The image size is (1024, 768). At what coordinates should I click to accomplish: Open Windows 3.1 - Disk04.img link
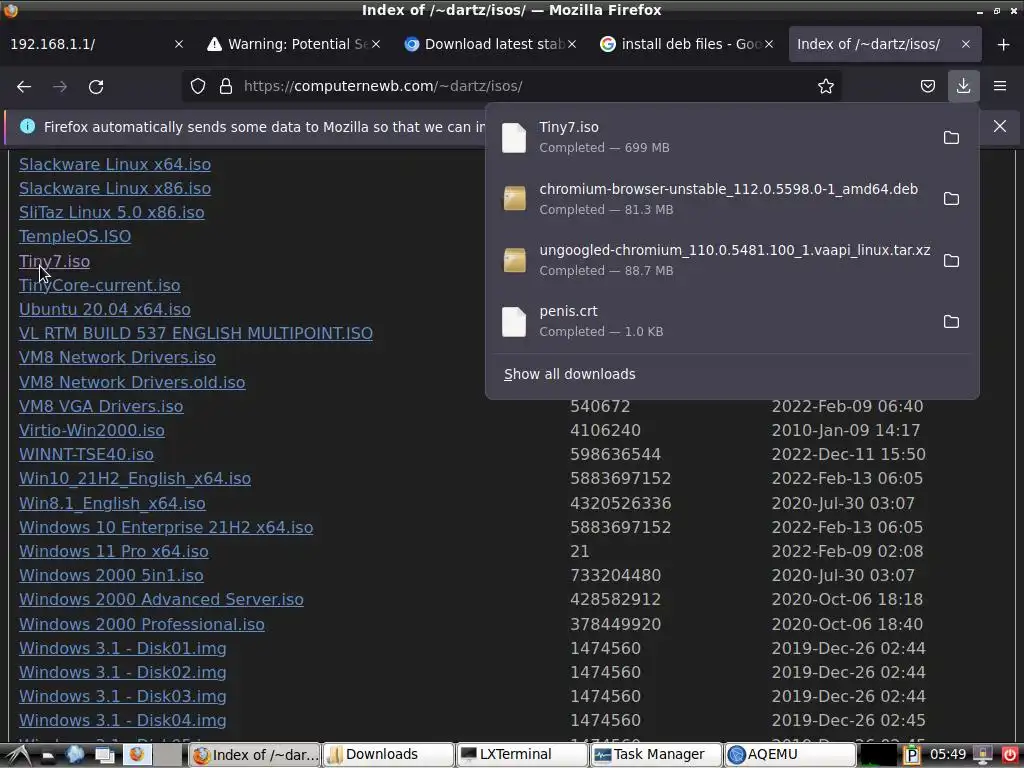123,720
